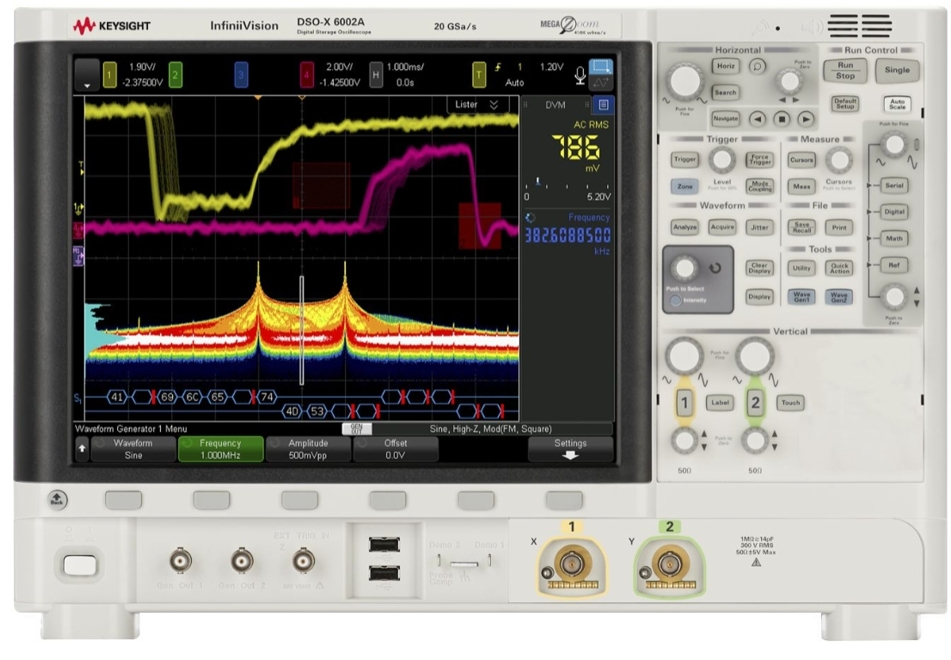Push the channel 1 vertical scale knob
This screenshot has height=660, width=951.
[684, 356]
